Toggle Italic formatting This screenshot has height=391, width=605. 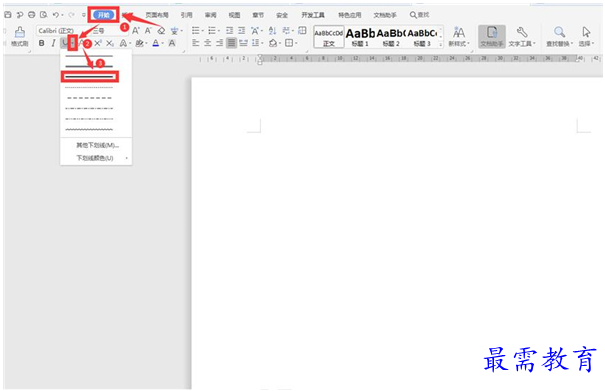(53, 43)
